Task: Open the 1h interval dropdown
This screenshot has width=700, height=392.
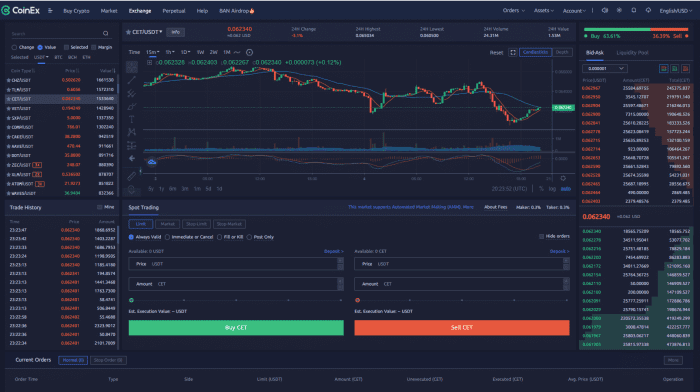Action: (170, 52)
